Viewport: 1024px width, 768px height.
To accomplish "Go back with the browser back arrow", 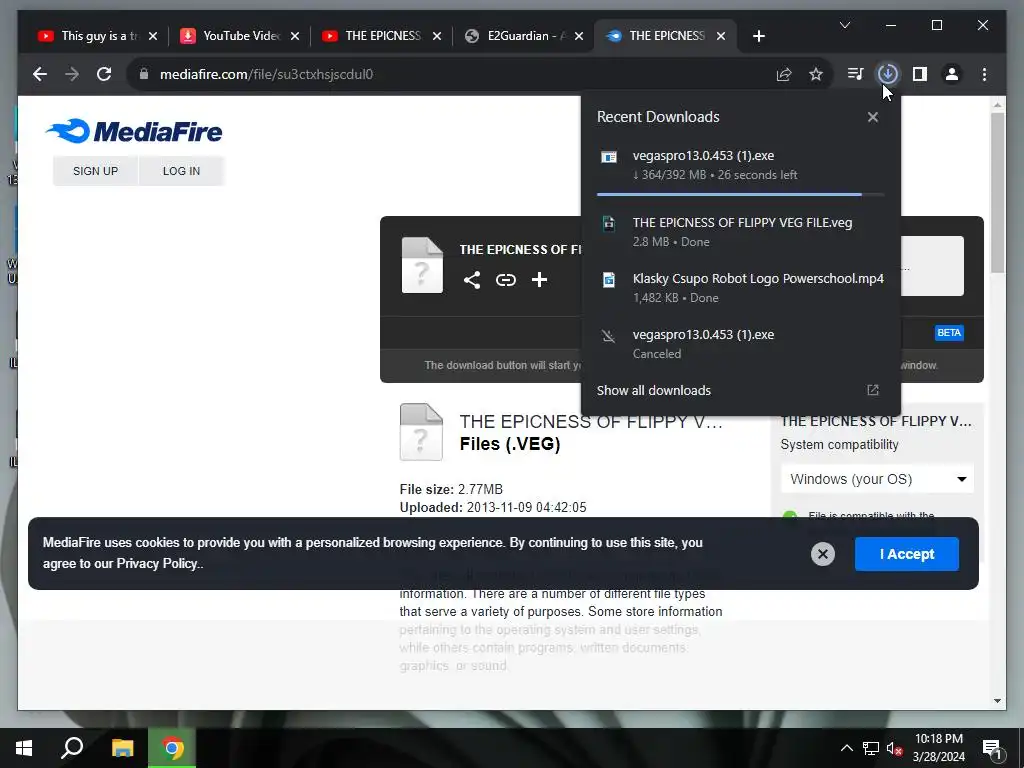I will tap(40, 74).
